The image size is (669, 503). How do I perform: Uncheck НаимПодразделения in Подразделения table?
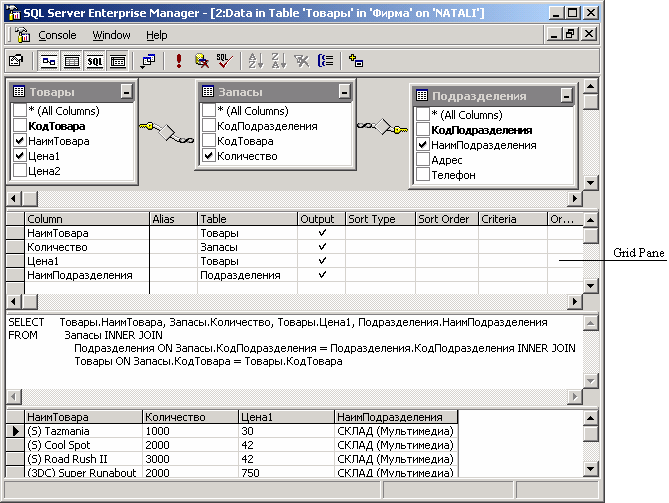(422, 145)
